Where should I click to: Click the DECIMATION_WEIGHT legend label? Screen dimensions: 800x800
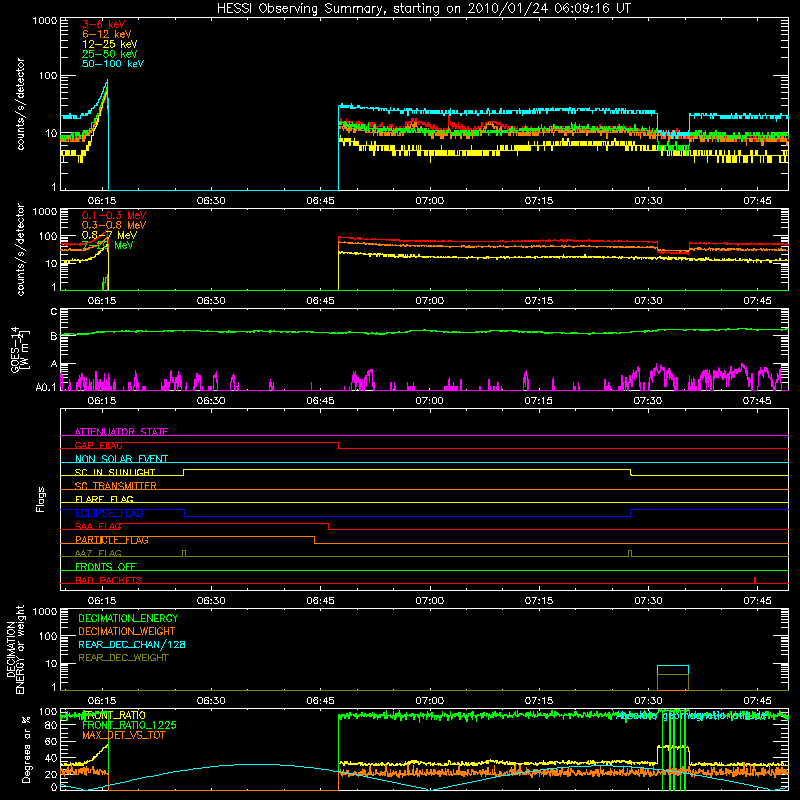(127, 631)
